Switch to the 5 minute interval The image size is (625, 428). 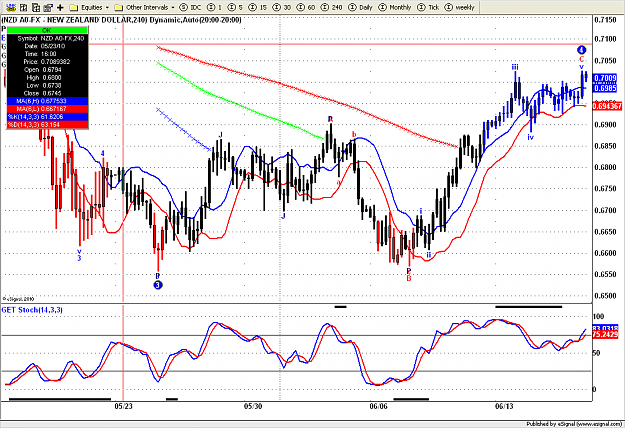pyautogui.click(x=235, y=7)
